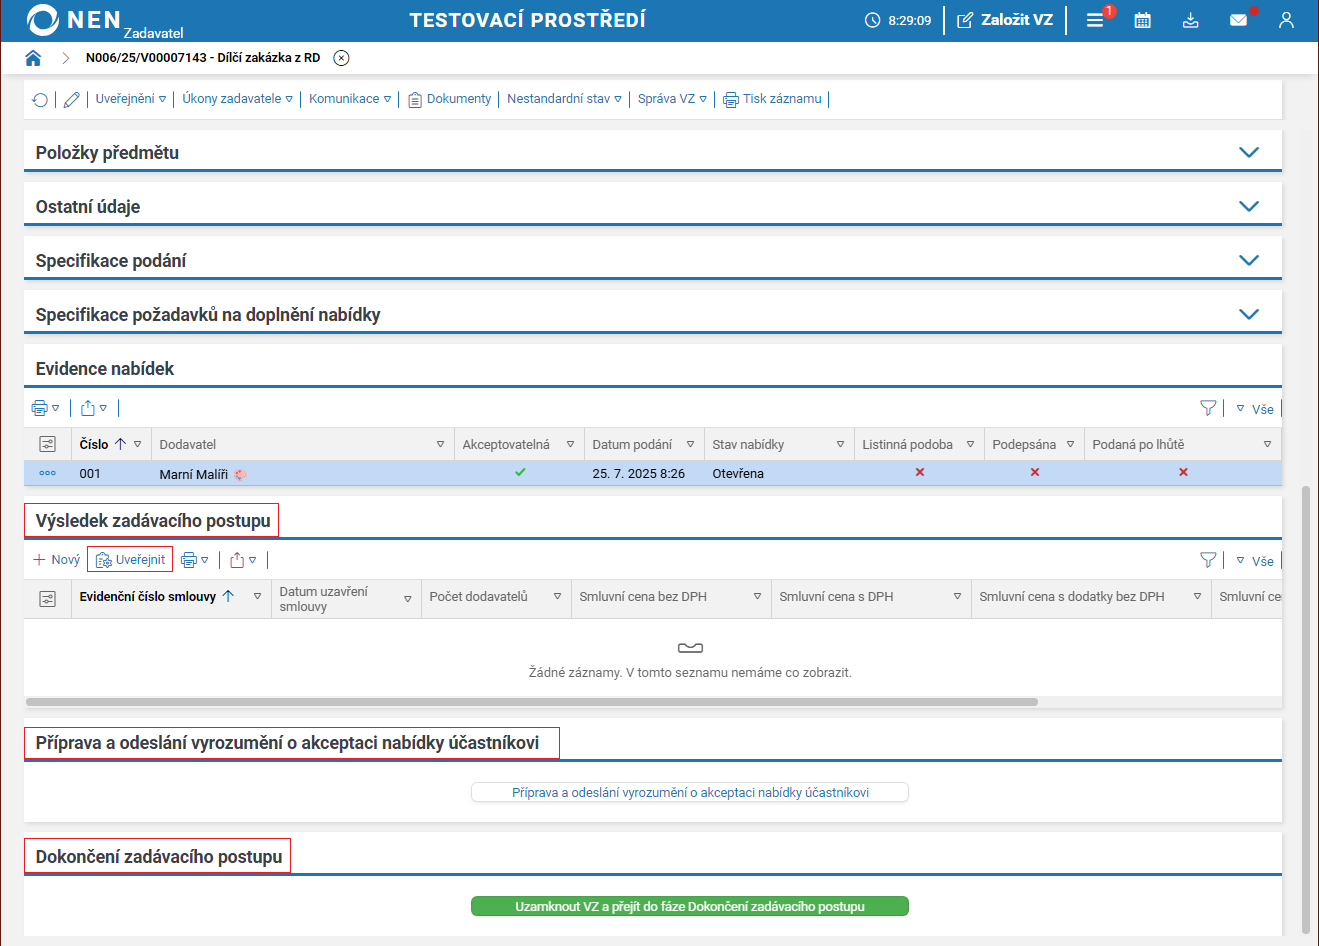Go to the home page icon
Viewport: 1319px width, 946px height.
[33, 58]
